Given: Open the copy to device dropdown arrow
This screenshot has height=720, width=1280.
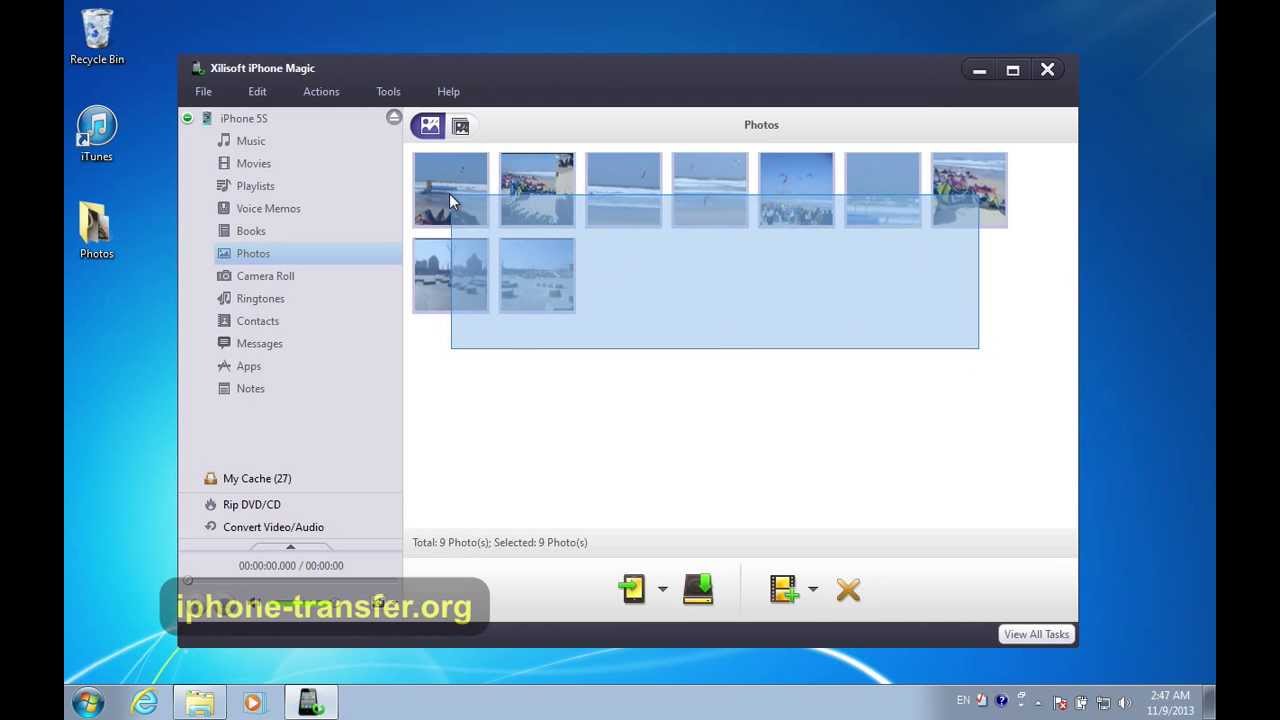Looking at the screenshot, I should tap(662, 590).
